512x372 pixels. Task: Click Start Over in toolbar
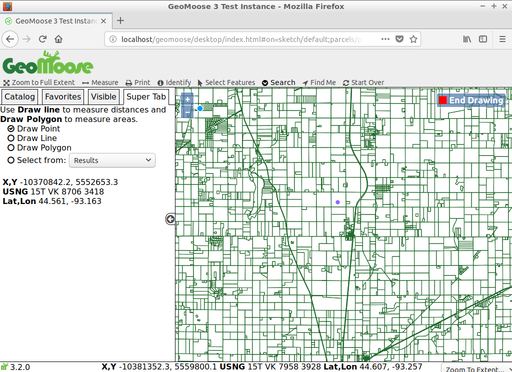point(363,82)
